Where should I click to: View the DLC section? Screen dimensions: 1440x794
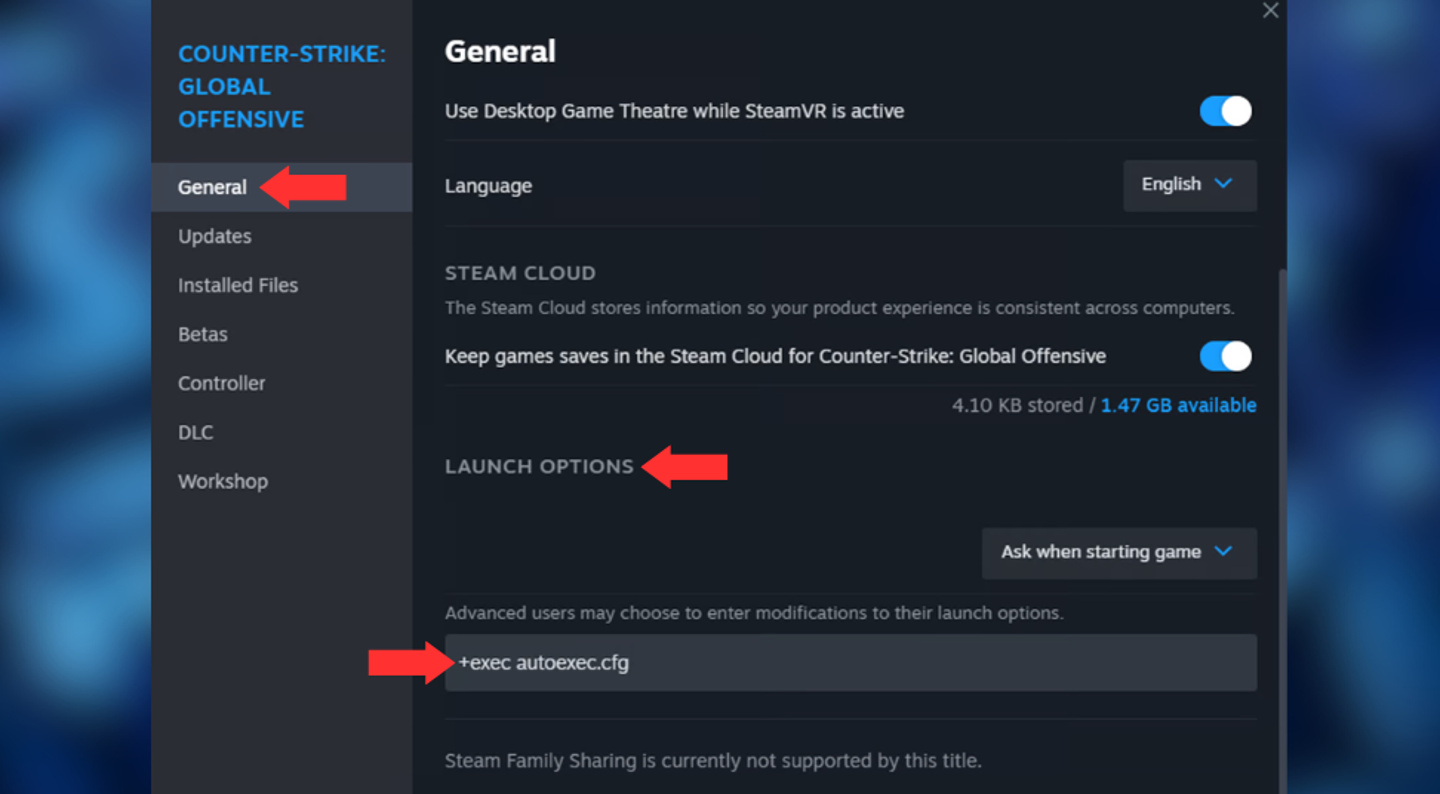click(195, 432)
